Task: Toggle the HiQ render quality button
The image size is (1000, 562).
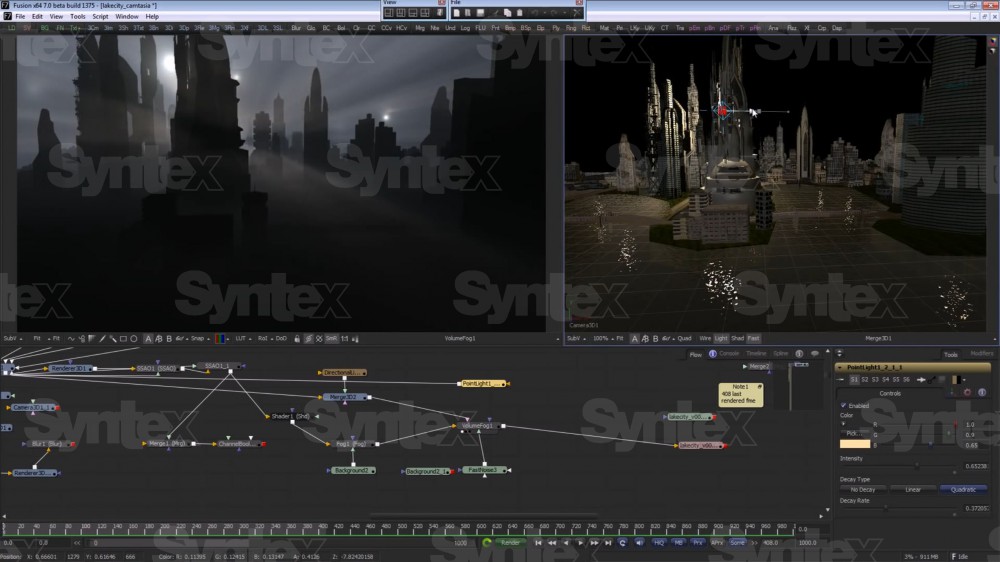Action: click(659, 542)
